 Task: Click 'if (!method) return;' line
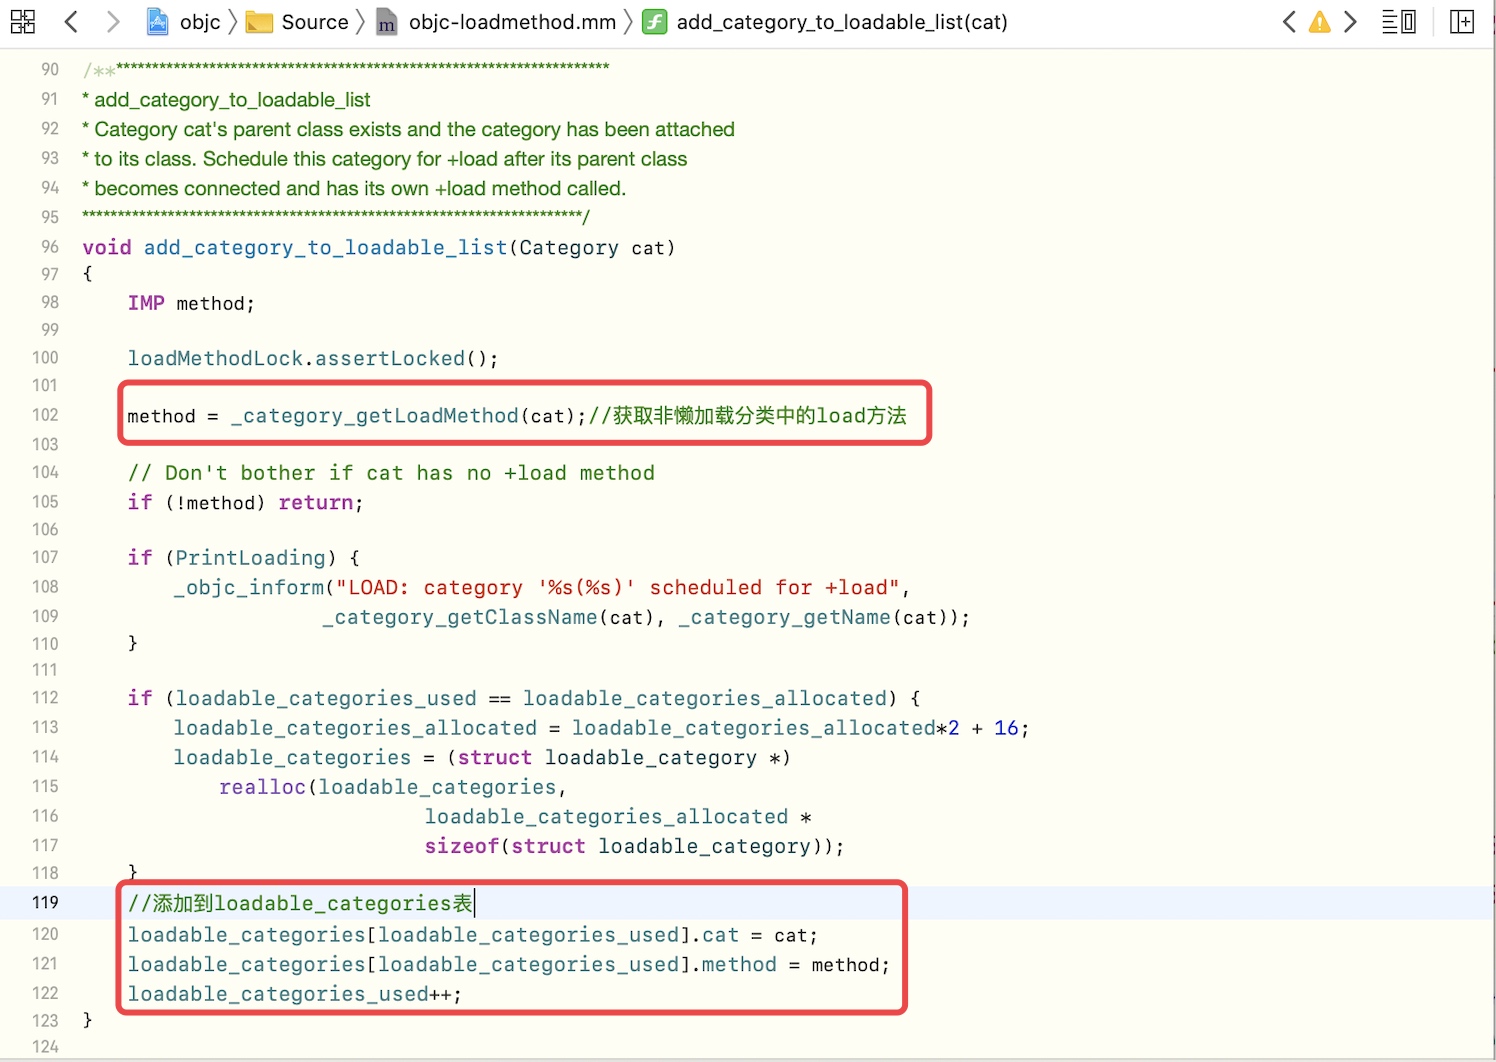(x=245, y=502)
